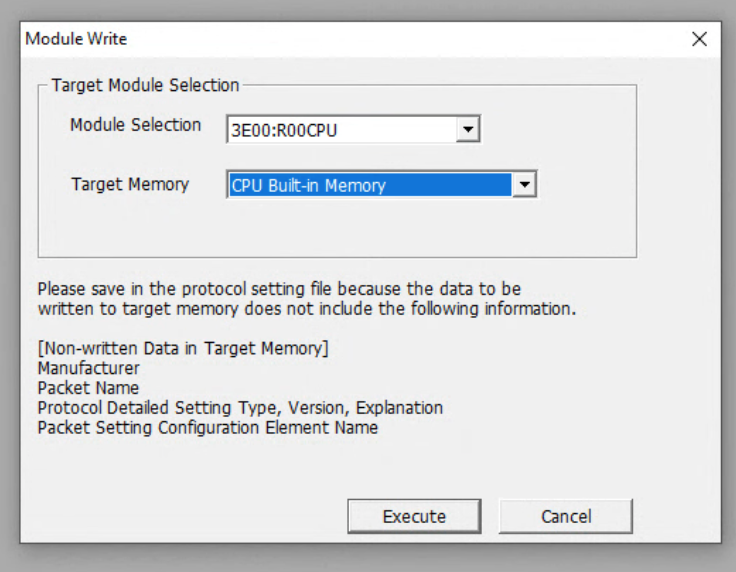736x572 pixels.
Task: Click the Packet Name text line
Action: click(88, 388)
